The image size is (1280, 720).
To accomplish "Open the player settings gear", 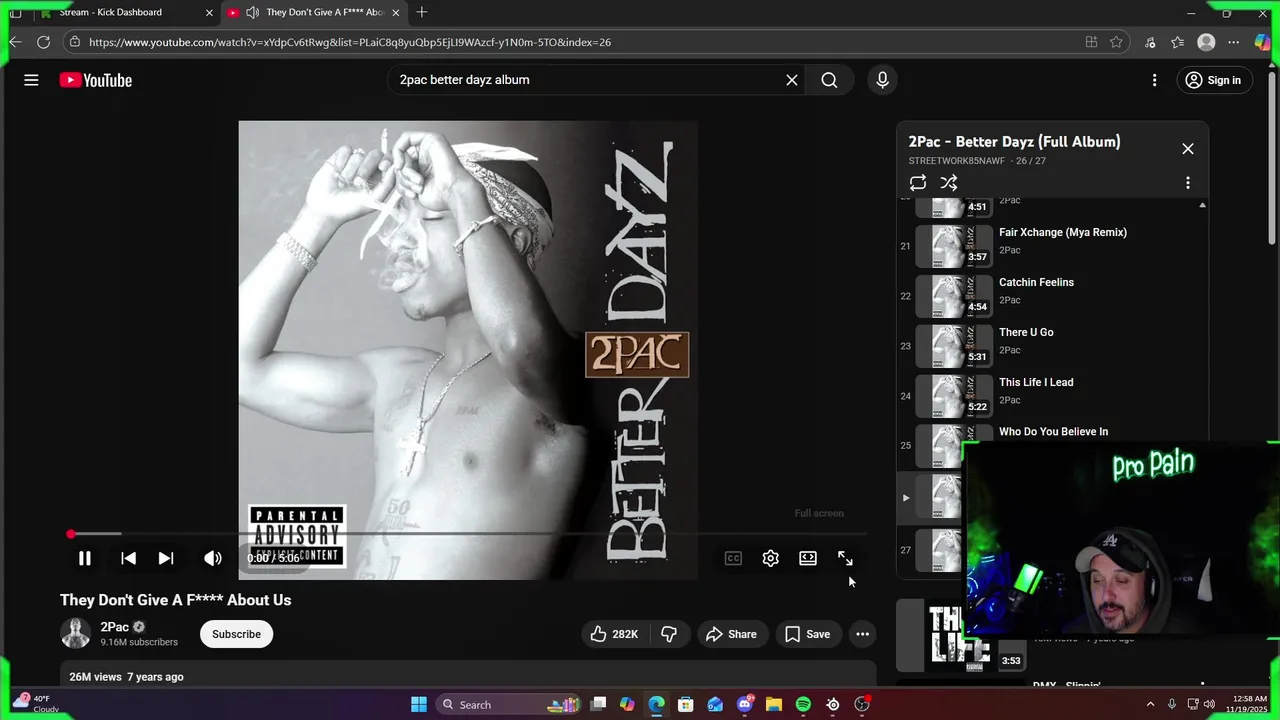I will (x=770, y=558).
